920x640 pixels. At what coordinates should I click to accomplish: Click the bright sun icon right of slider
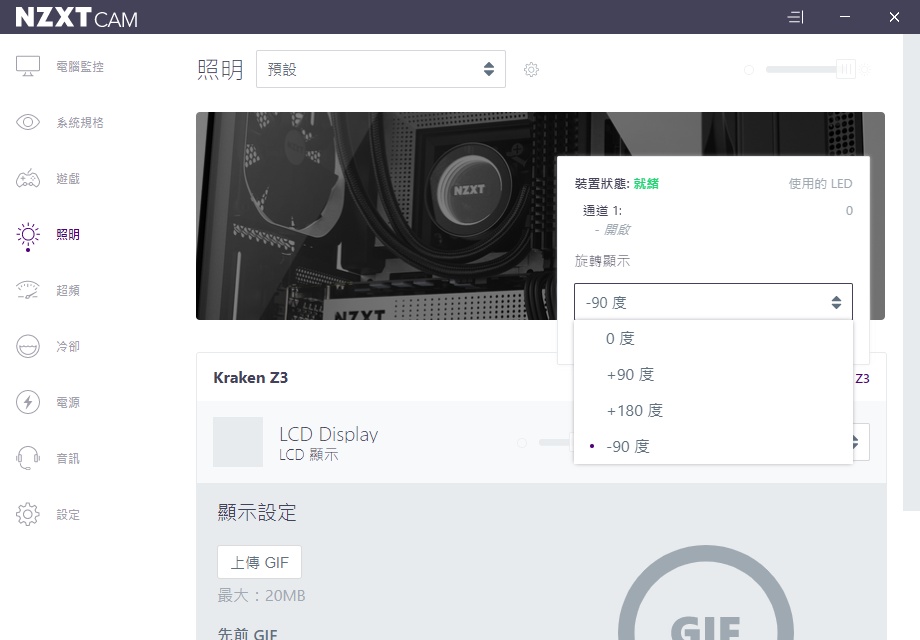865,70
